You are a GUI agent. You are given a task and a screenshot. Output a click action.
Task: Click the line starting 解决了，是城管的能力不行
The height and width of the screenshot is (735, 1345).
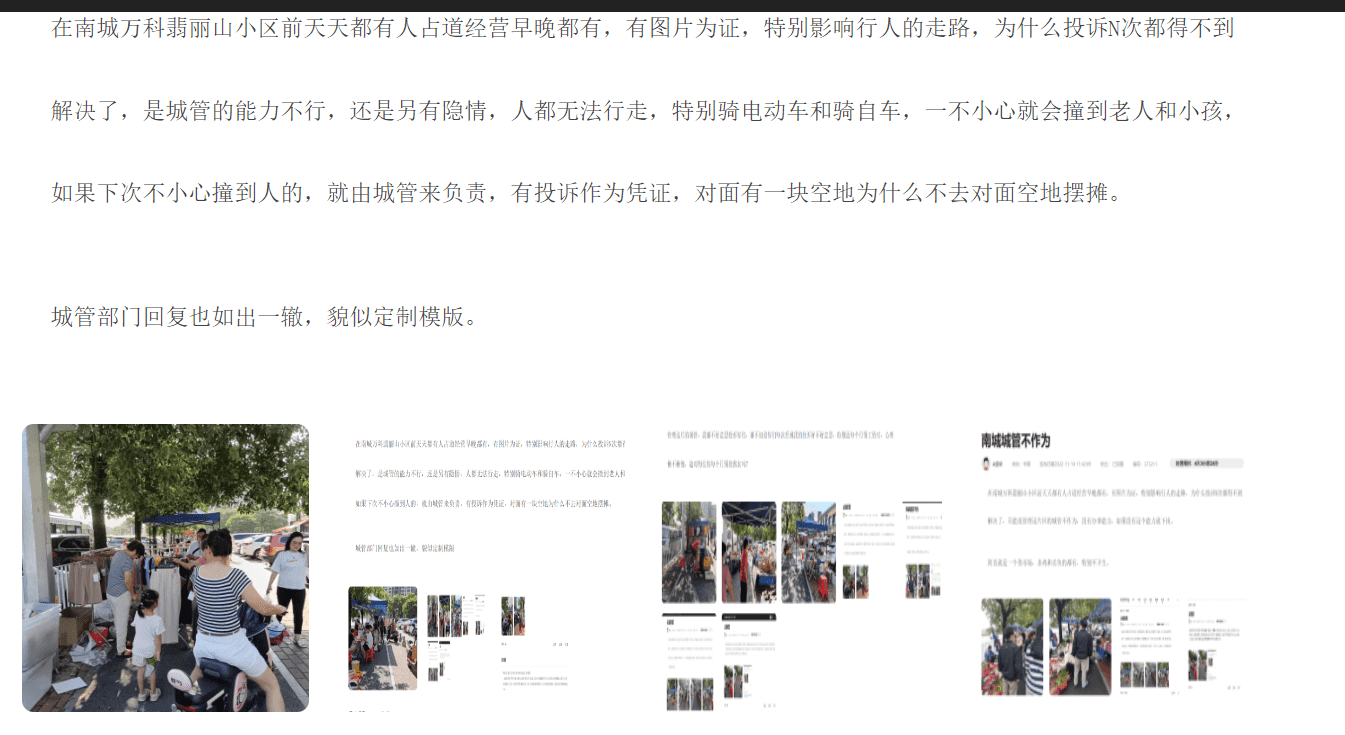[x=645, y=111]
